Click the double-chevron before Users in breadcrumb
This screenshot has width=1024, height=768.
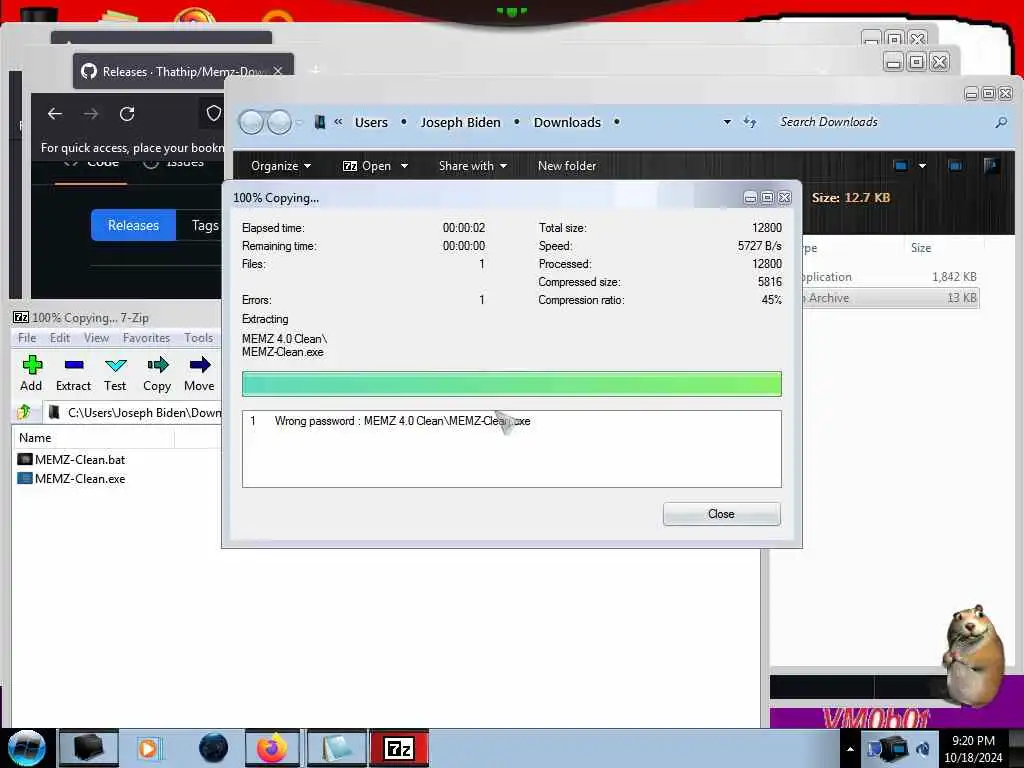pyautogui.click(x=338, y=121)
